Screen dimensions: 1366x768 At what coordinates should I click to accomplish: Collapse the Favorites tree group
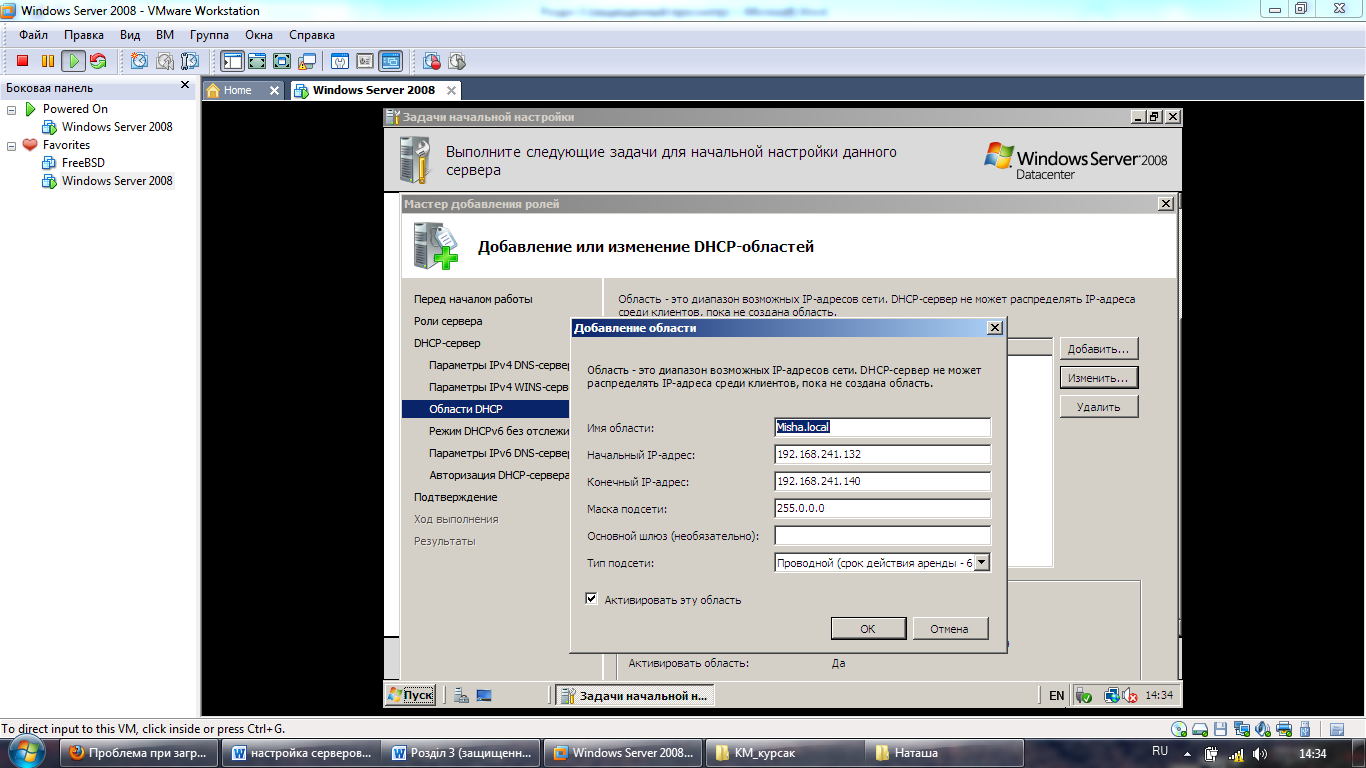coord(12,145)
